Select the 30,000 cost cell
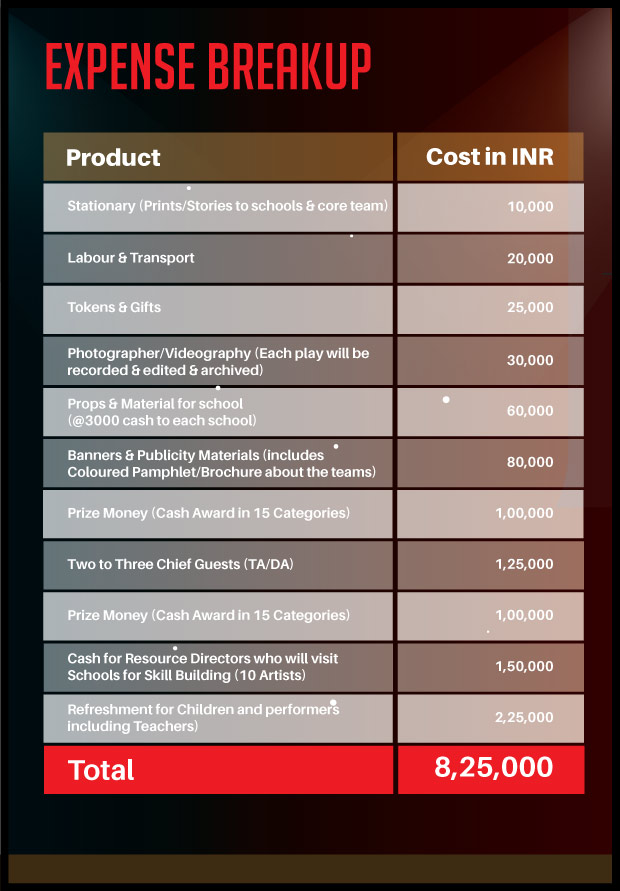 [x=530, y=361]
